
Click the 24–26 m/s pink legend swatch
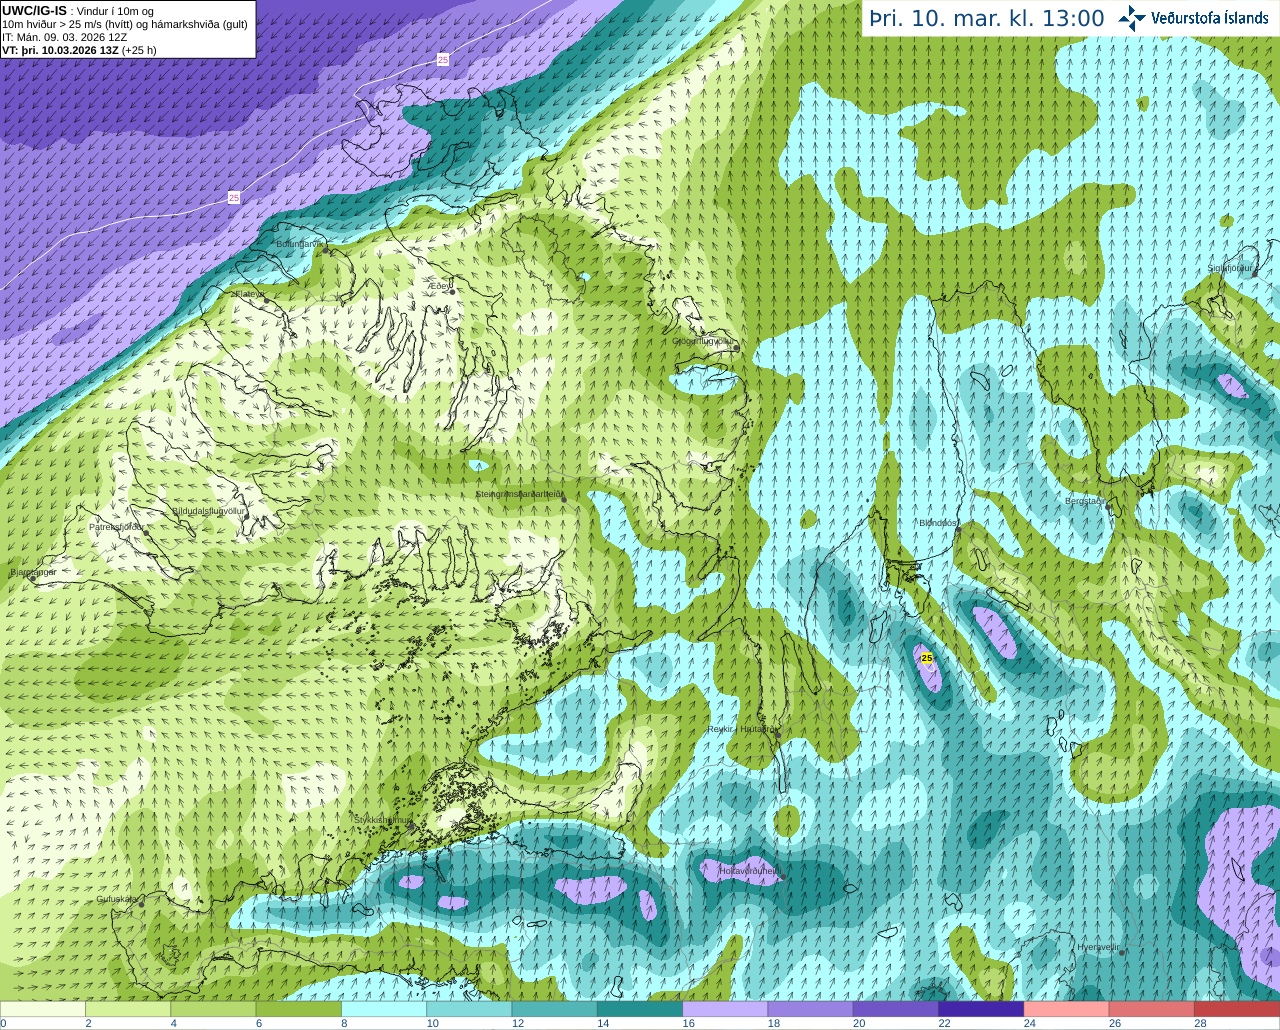[1067, 1009]
